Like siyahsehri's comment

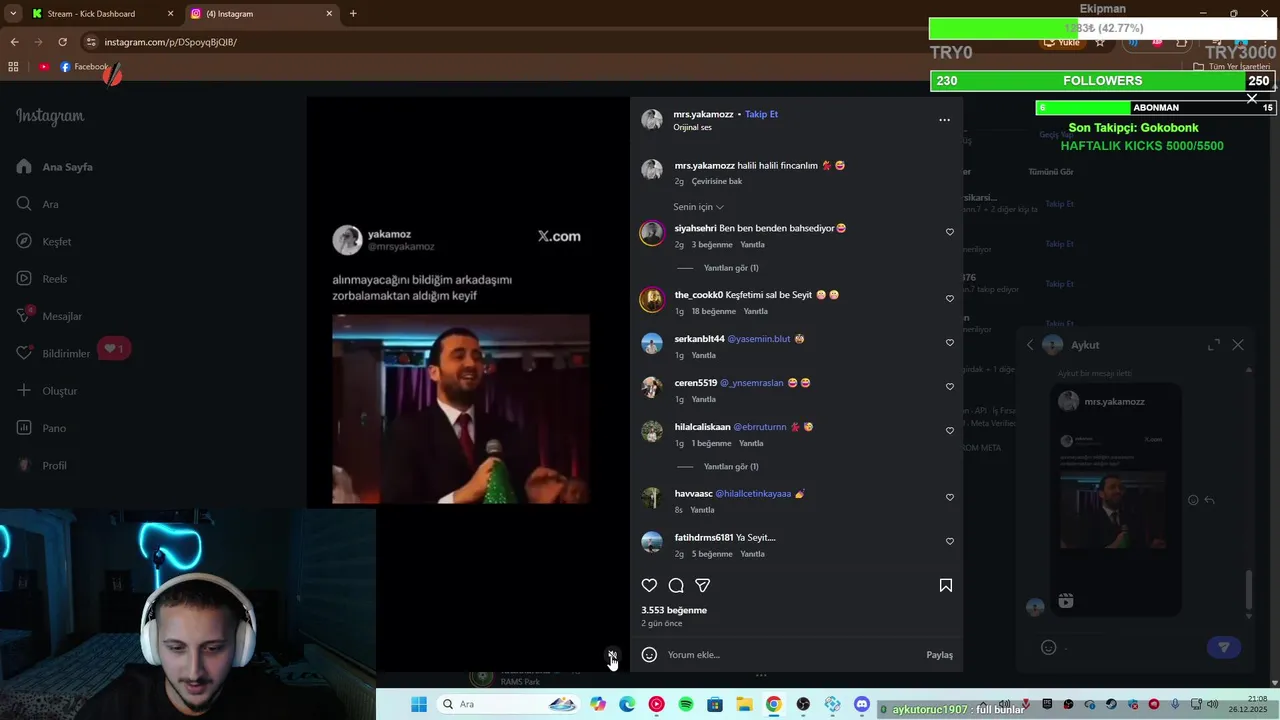coord(950,232)
